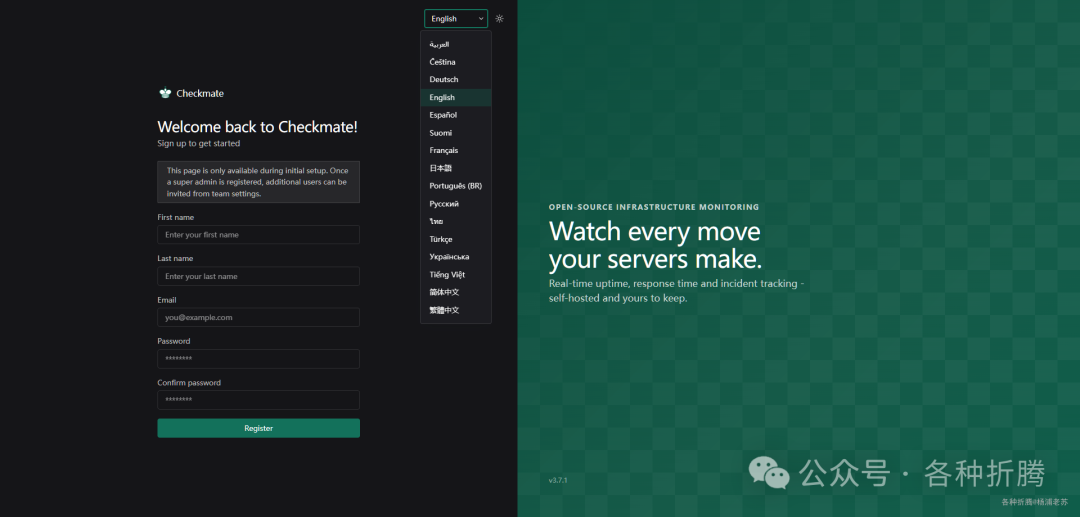Click the 'Confirm password' field label
1080x517 pixels.
point(189,383)
